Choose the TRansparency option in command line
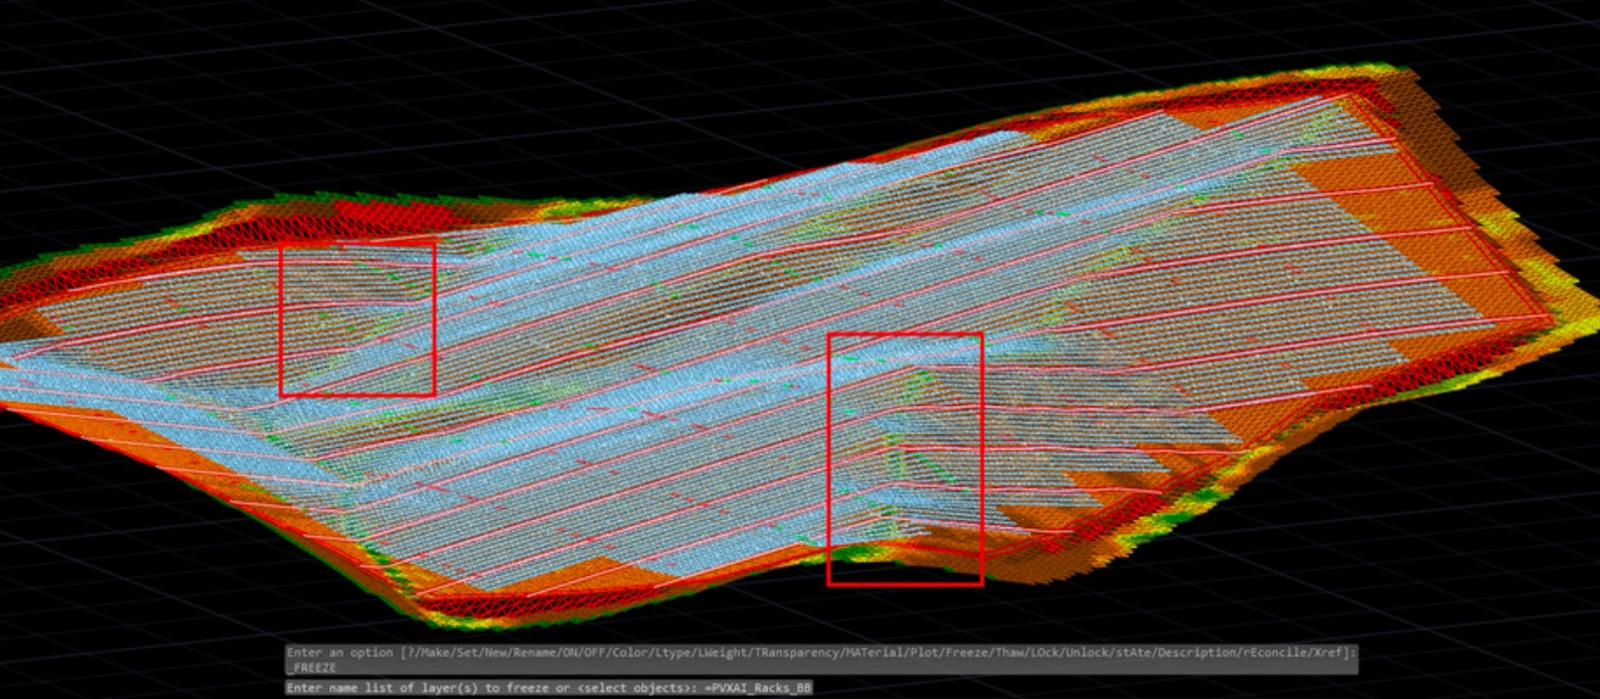This screenshot has height=699, width=1600. tap(797, 653)
